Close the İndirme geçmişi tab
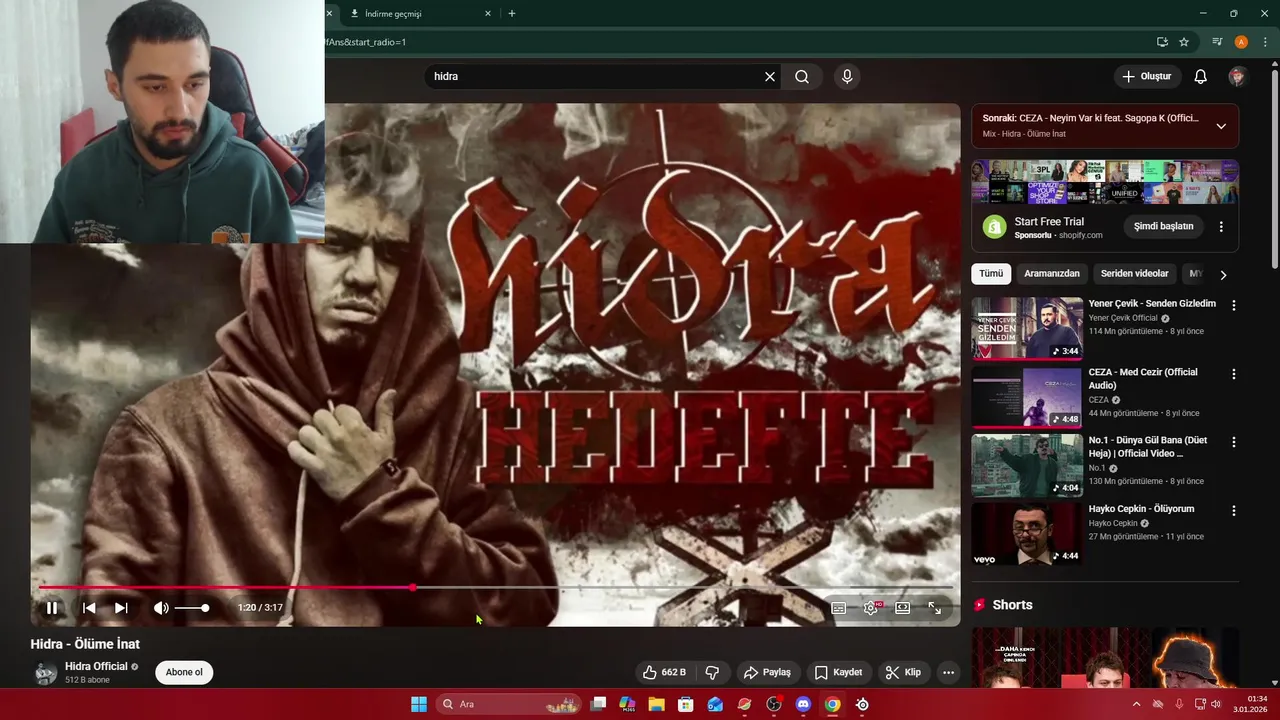This screenshot has width=1280, height=720. pyautogui.click(x=488, y=14)
